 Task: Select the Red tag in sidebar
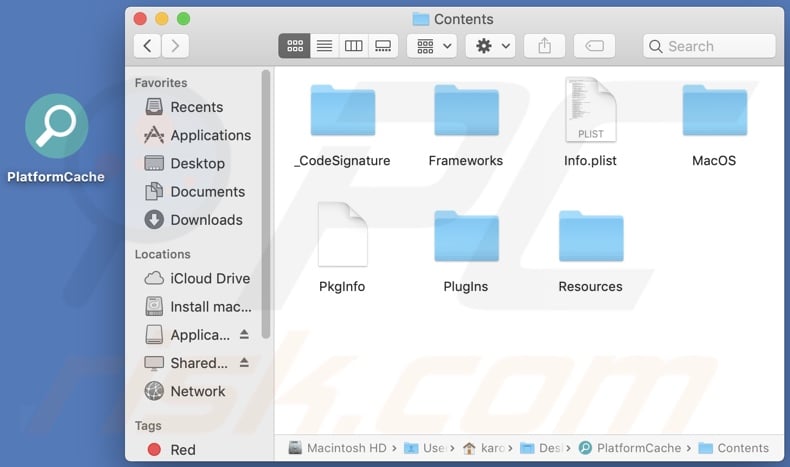tap(171, 449)
